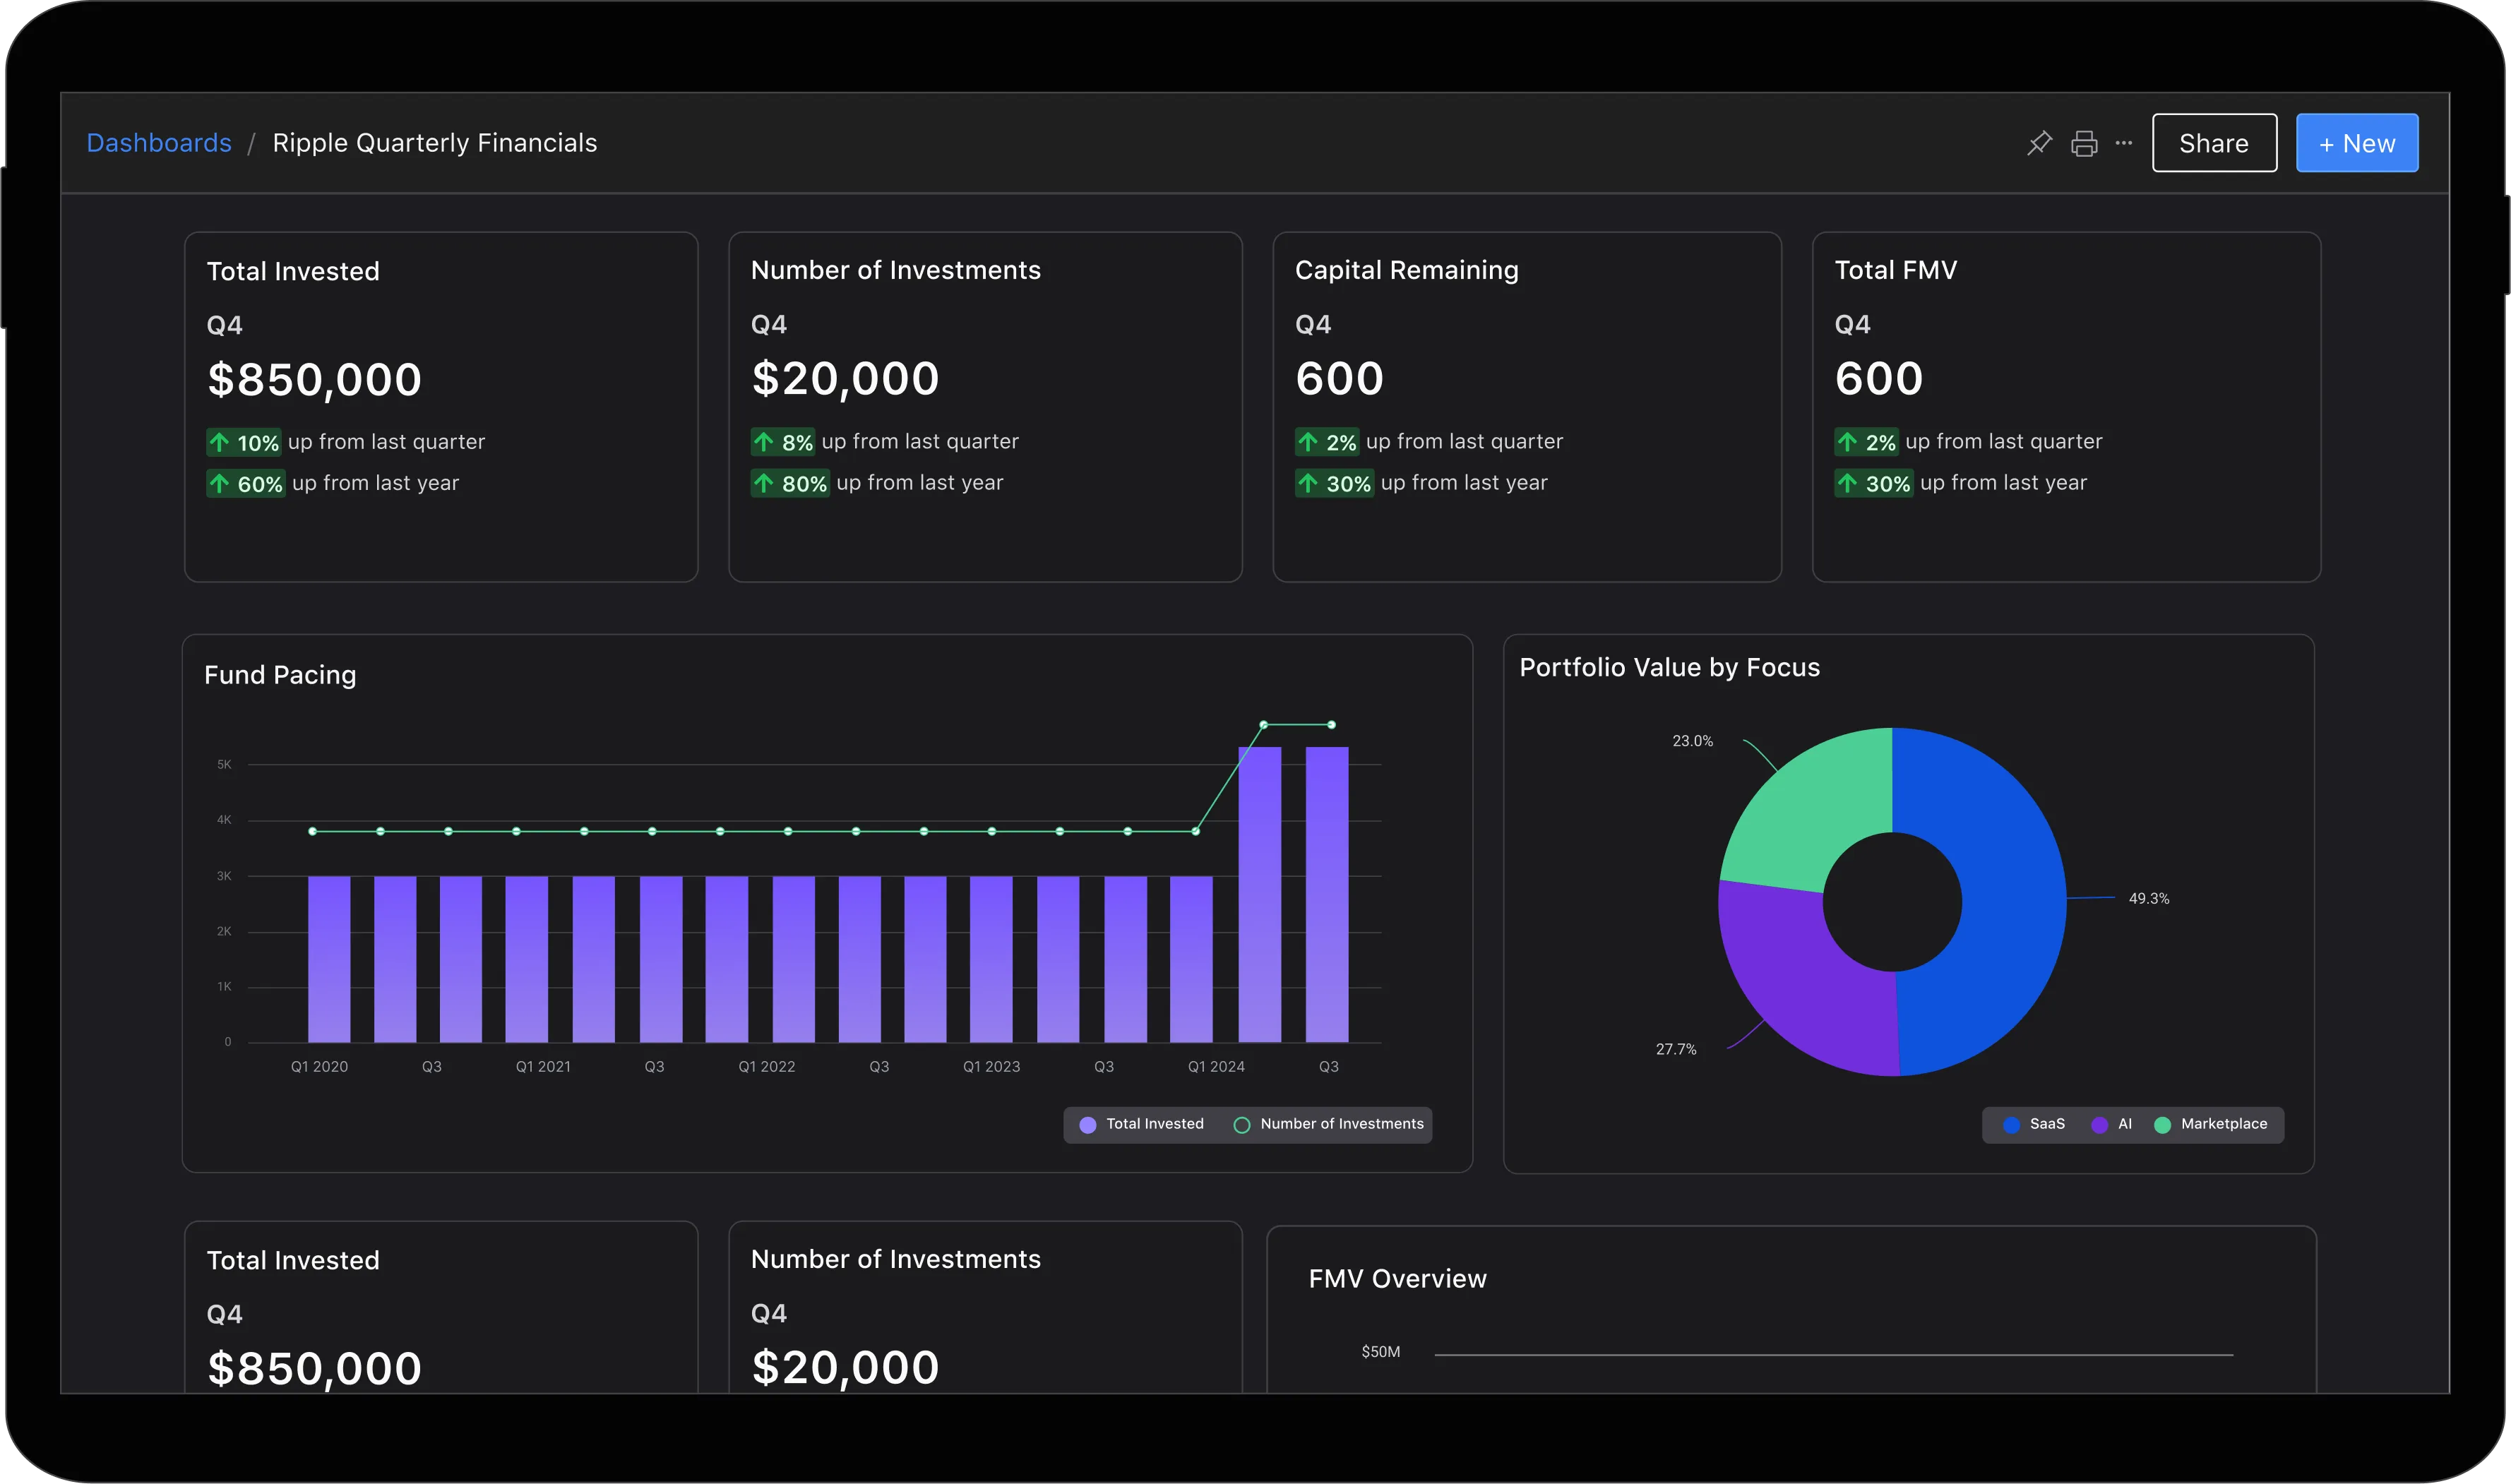Toggle SaaS legend entry in pie chart

pos(2034,1124)
